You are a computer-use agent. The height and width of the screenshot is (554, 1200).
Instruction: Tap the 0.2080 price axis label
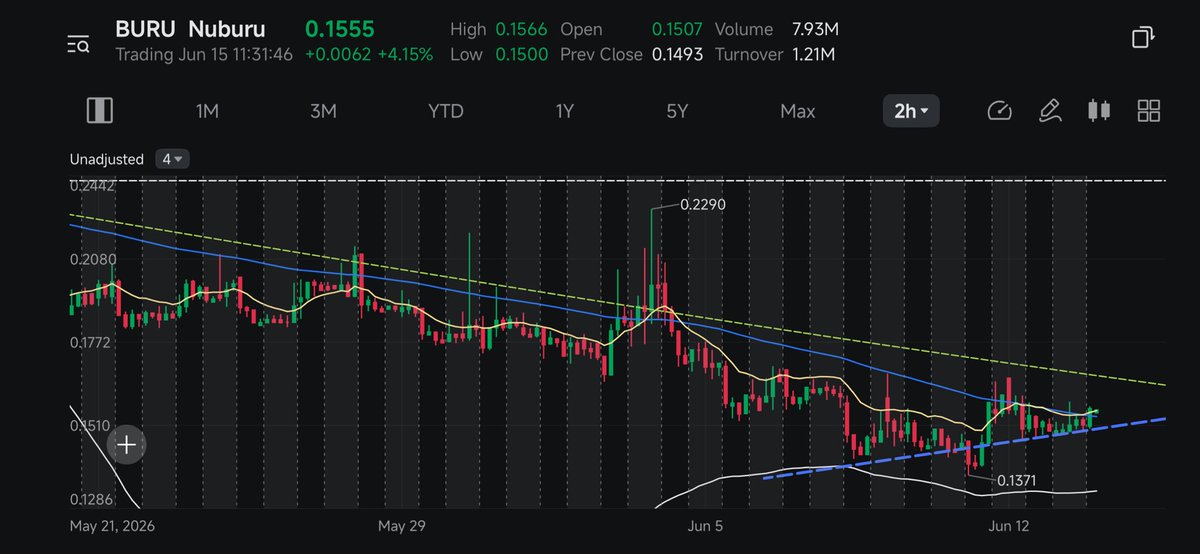tap(93, 259)
